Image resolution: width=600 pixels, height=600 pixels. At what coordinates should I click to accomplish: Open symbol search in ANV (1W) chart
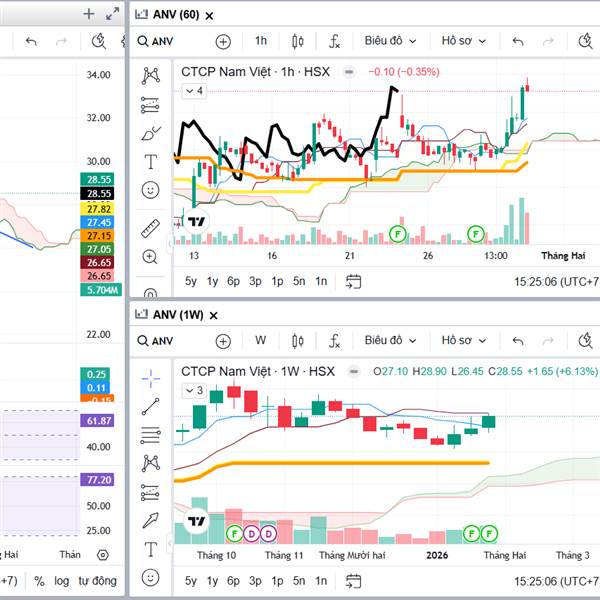click(x=155, y=341)
